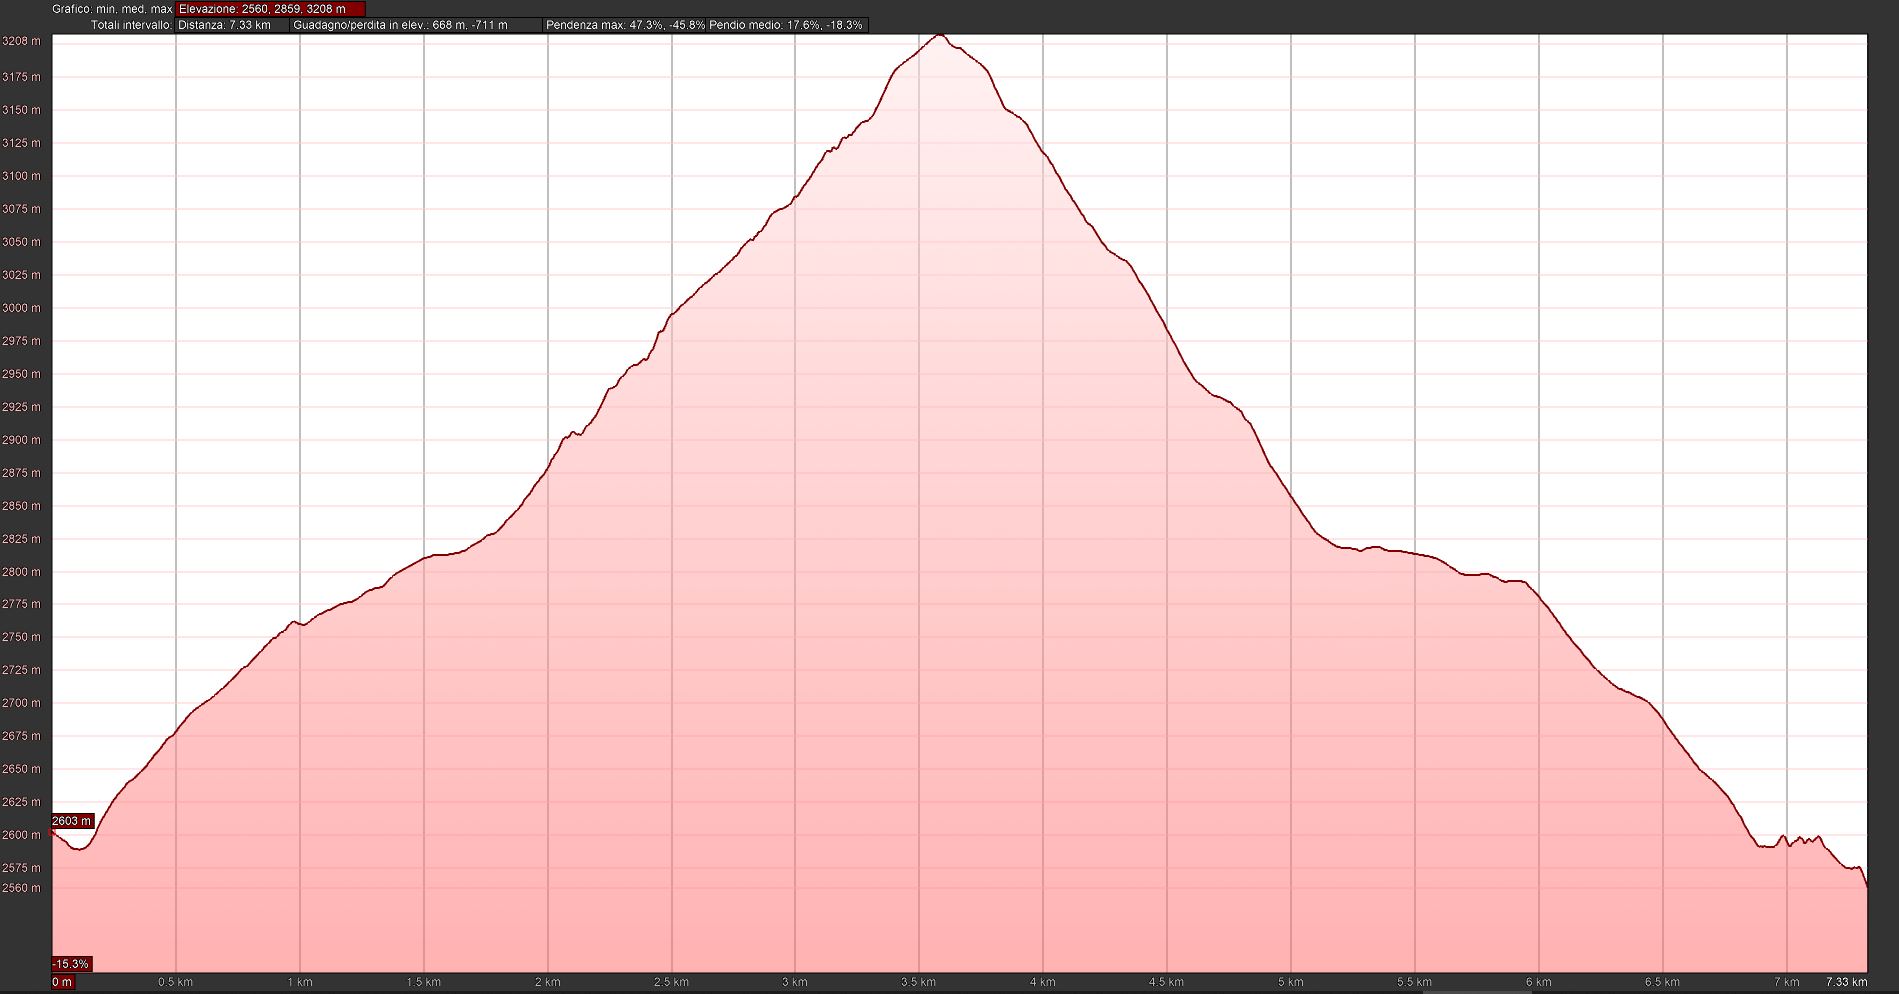Screen dimensions: 1899x994
Task: Click the Pendenza max statistic
Action: point(624,25)
